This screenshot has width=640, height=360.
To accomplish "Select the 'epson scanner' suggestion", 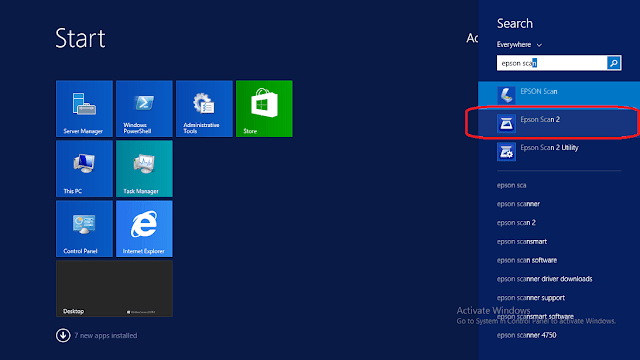I will tap(518, 204).
